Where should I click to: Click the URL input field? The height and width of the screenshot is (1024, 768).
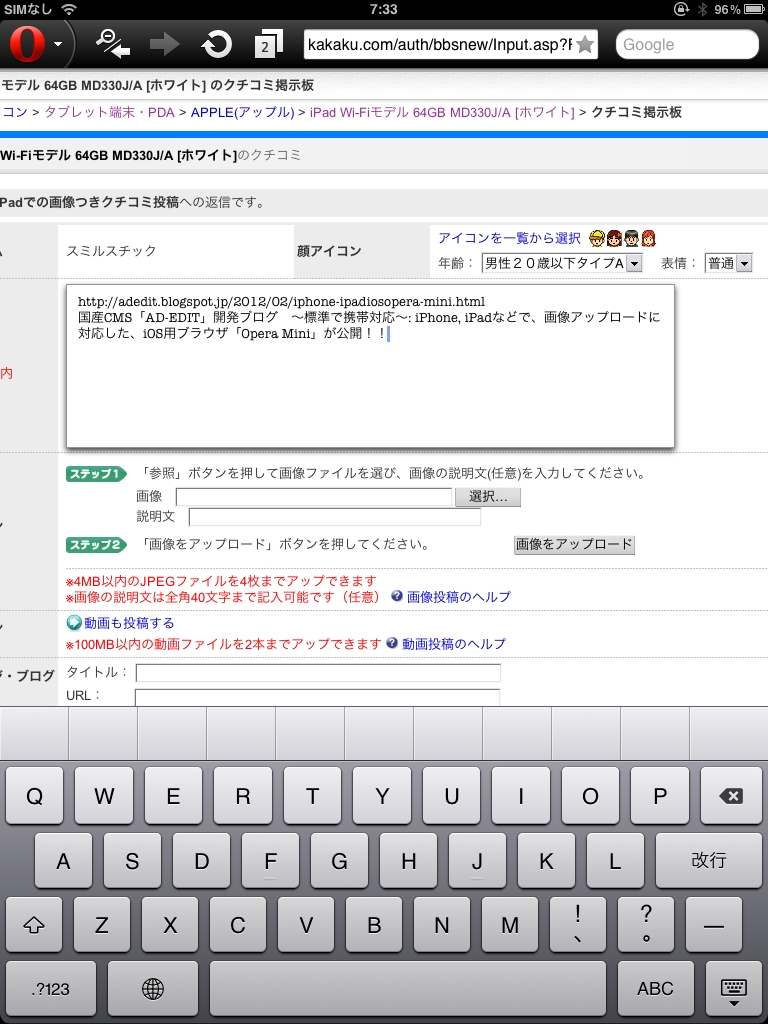pos(317,697)
